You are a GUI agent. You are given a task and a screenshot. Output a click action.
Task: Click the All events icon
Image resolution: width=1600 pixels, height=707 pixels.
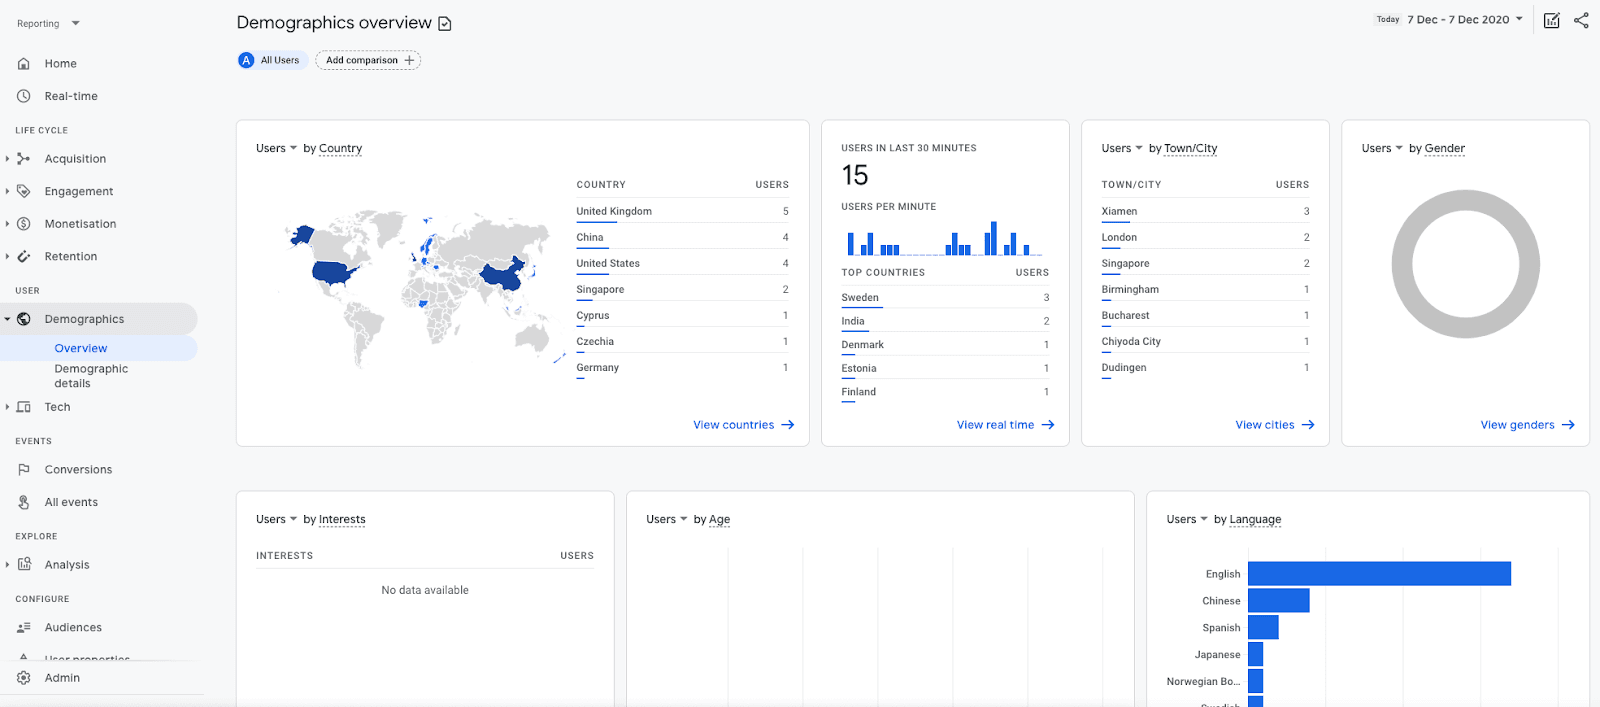click(24, 503)
